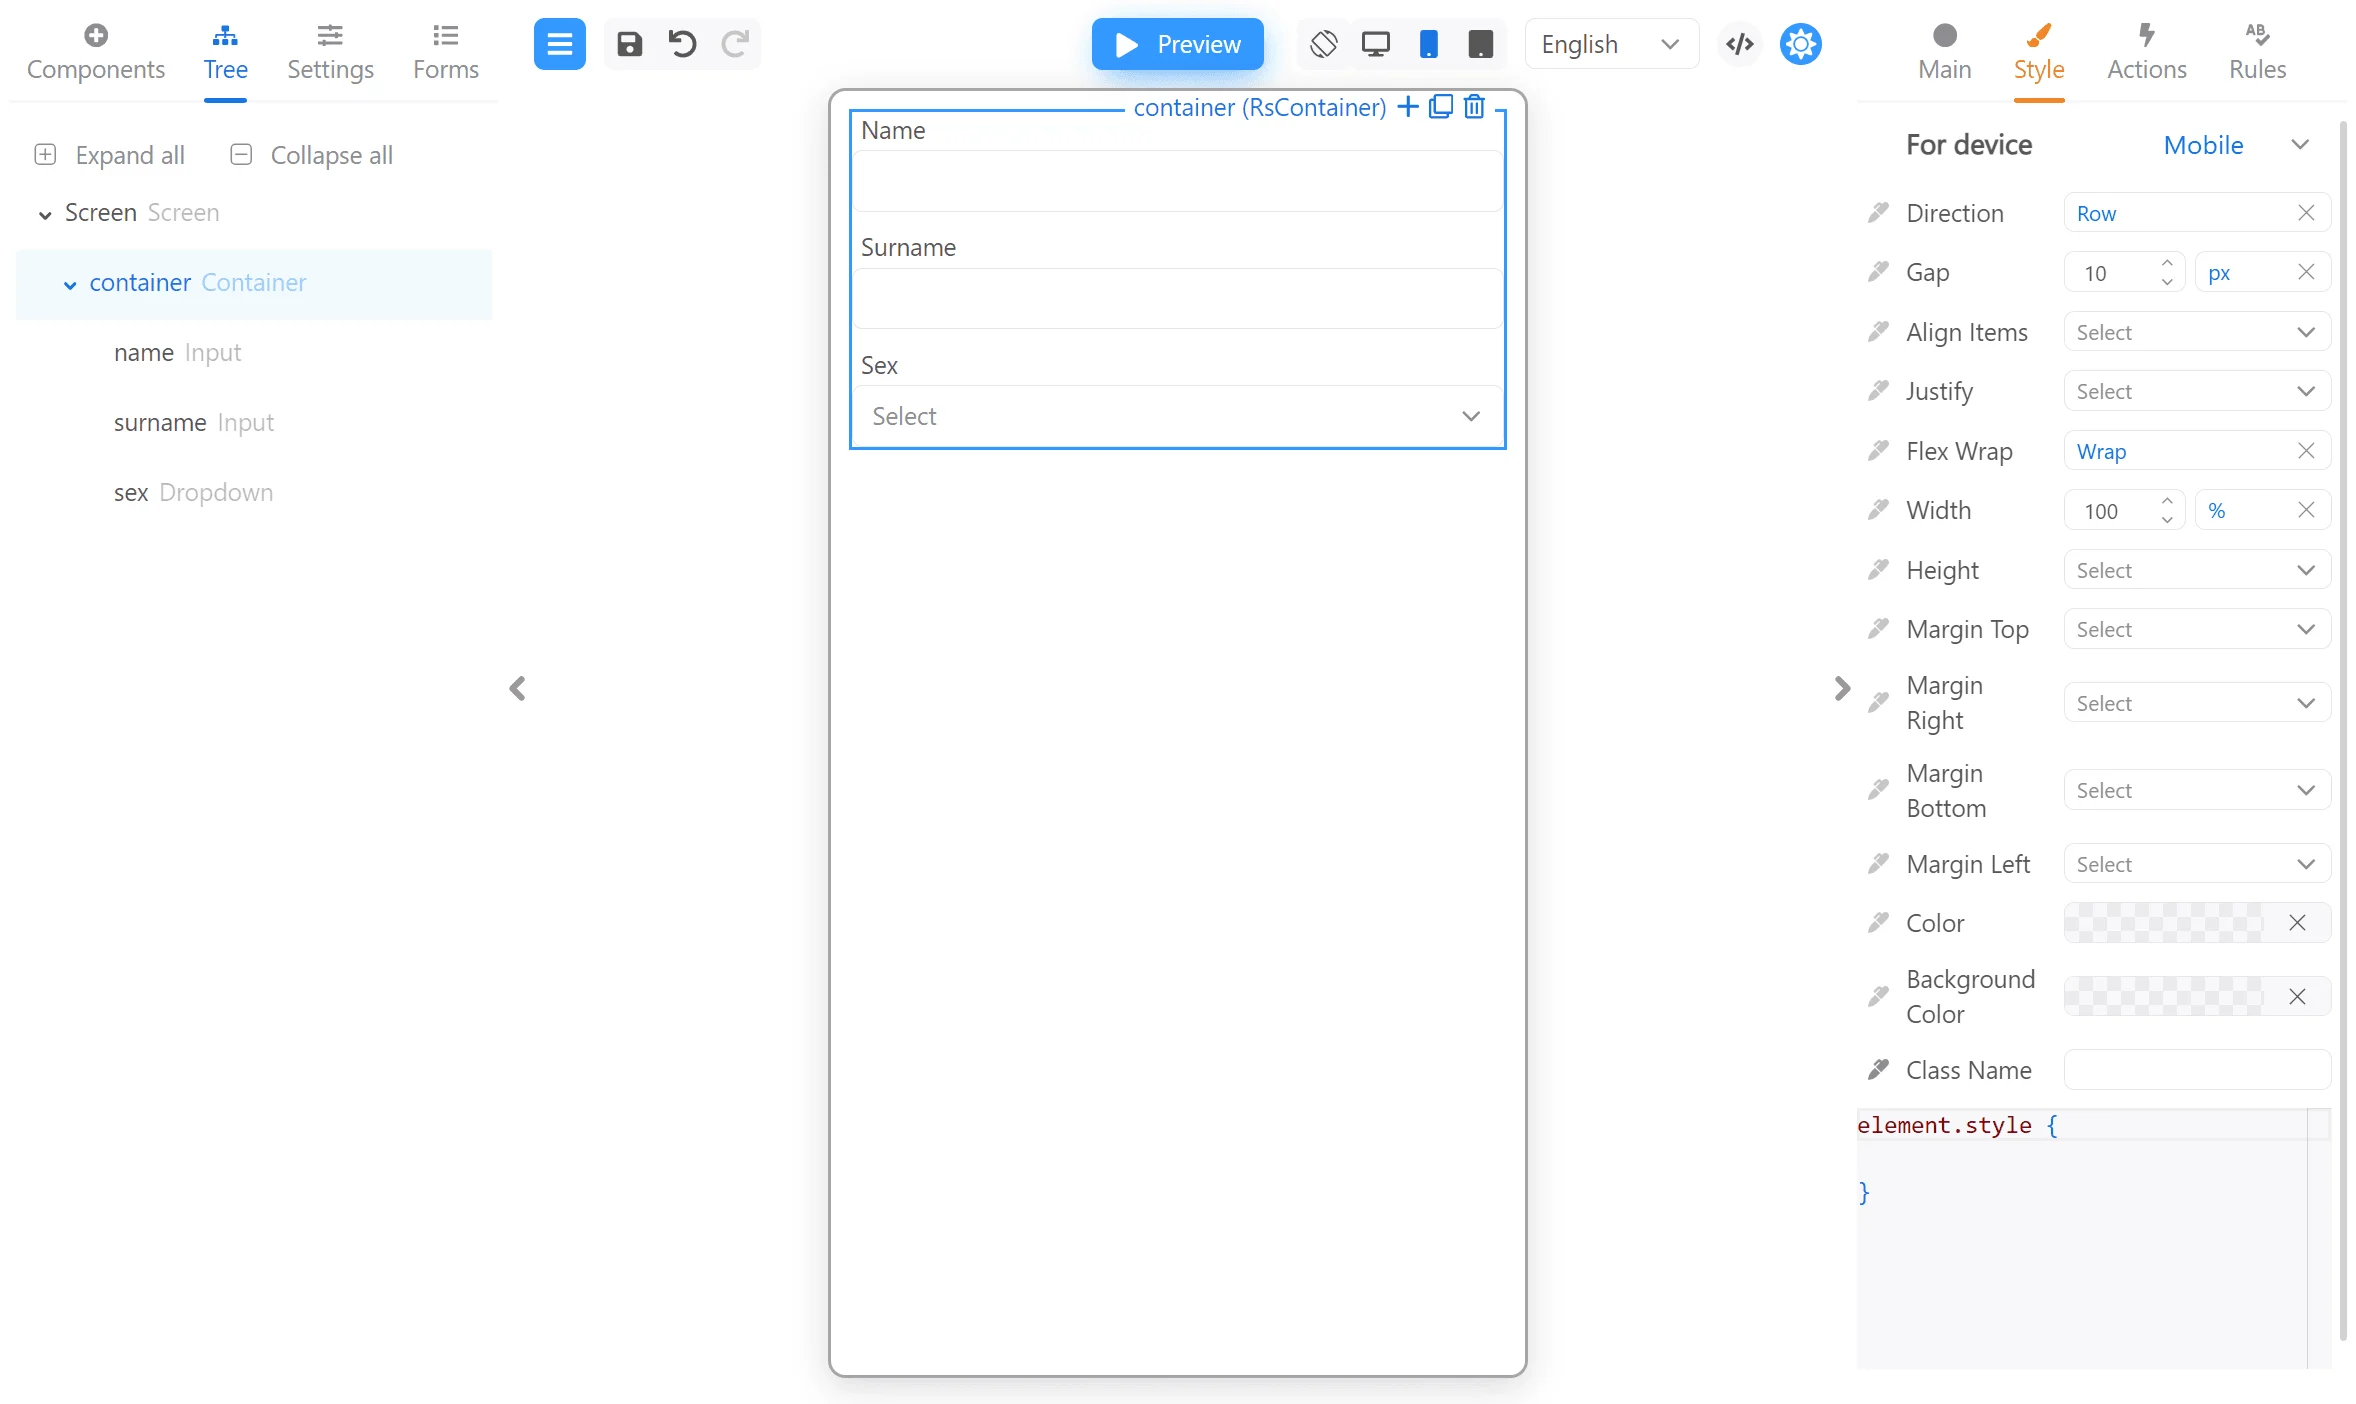The height and width of the screenshot is (1404, 2356).
Task: Open the Sex dropdown in the form canvas
Action: [1176, 416]
